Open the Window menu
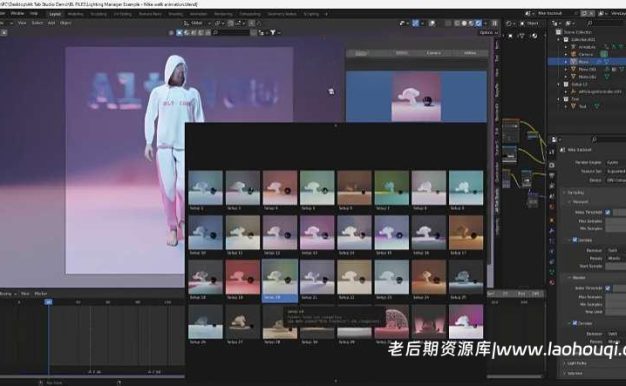The width and height of the screenshot is (626, 386). click(17, 14)
